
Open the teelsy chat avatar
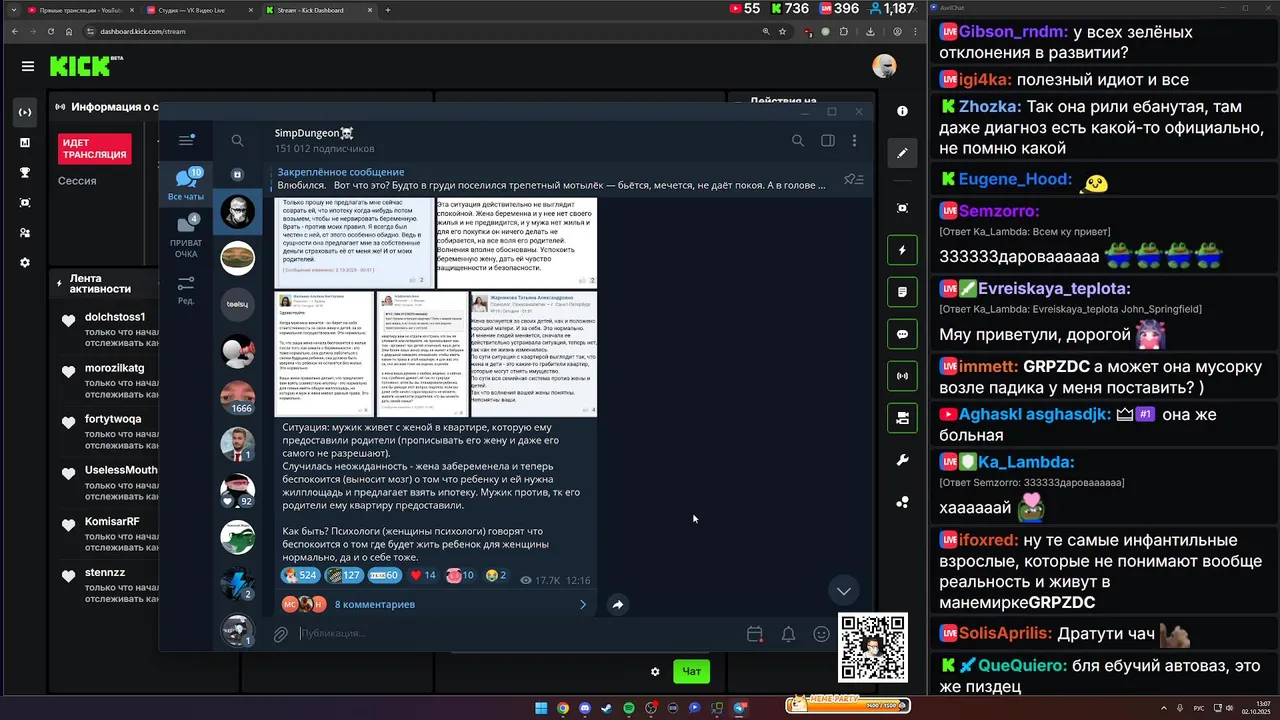pyautogui.click(x=238, y=304)
